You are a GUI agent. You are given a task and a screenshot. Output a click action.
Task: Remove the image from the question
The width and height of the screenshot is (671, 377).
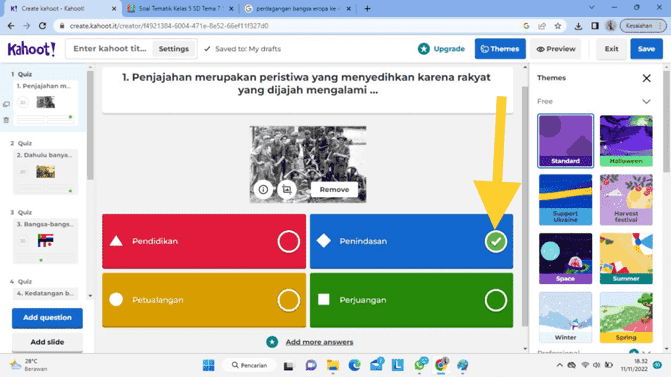(334, 189)
